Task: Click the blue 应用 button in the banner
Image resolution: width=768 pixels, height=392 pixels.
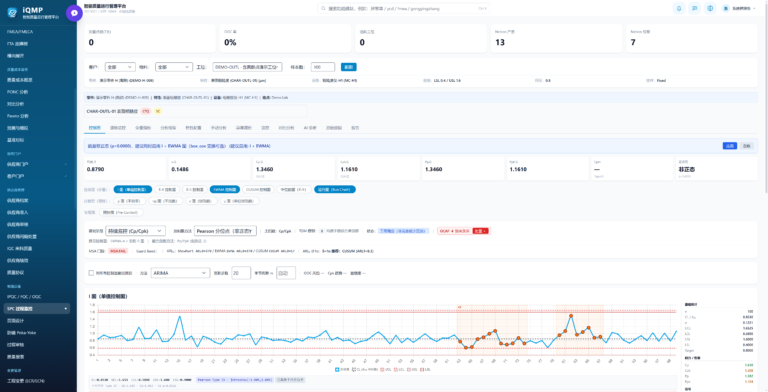Action: (729, 146)
